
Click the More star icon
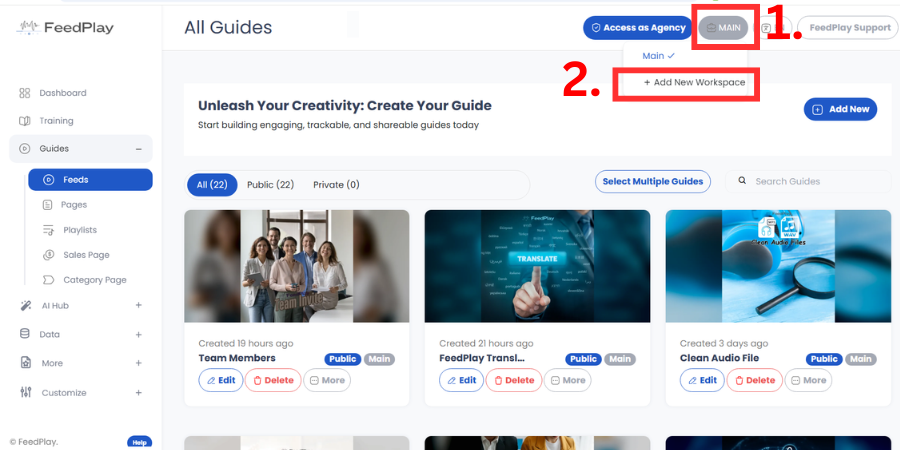(x=25, y=363)
